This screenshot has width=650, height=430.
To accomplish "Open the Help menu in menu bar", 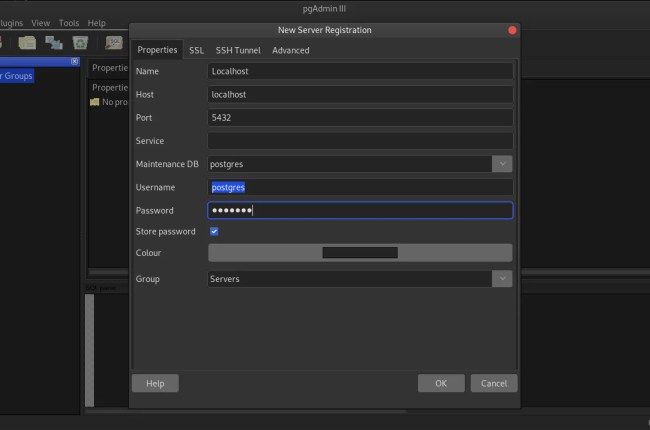I will coord(97,23).
